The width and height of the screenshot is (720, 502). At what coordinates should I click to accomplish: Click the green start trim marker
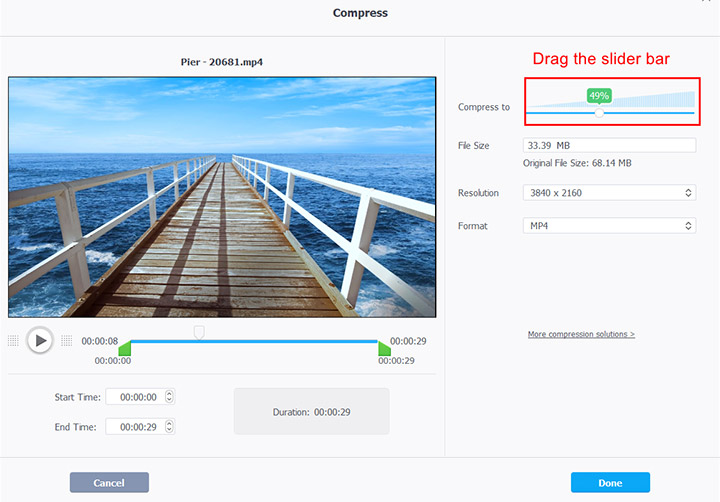point(125,349)
